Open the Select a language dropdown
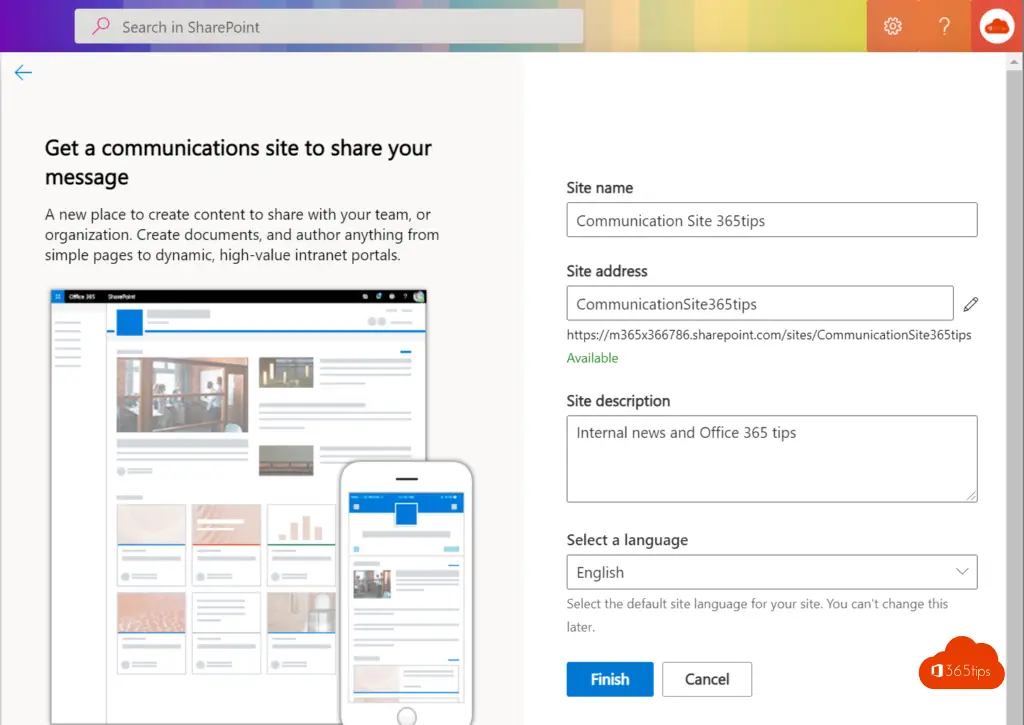Image resolution: width=1024 pixels, height=725 pixels. pos(772,572)
